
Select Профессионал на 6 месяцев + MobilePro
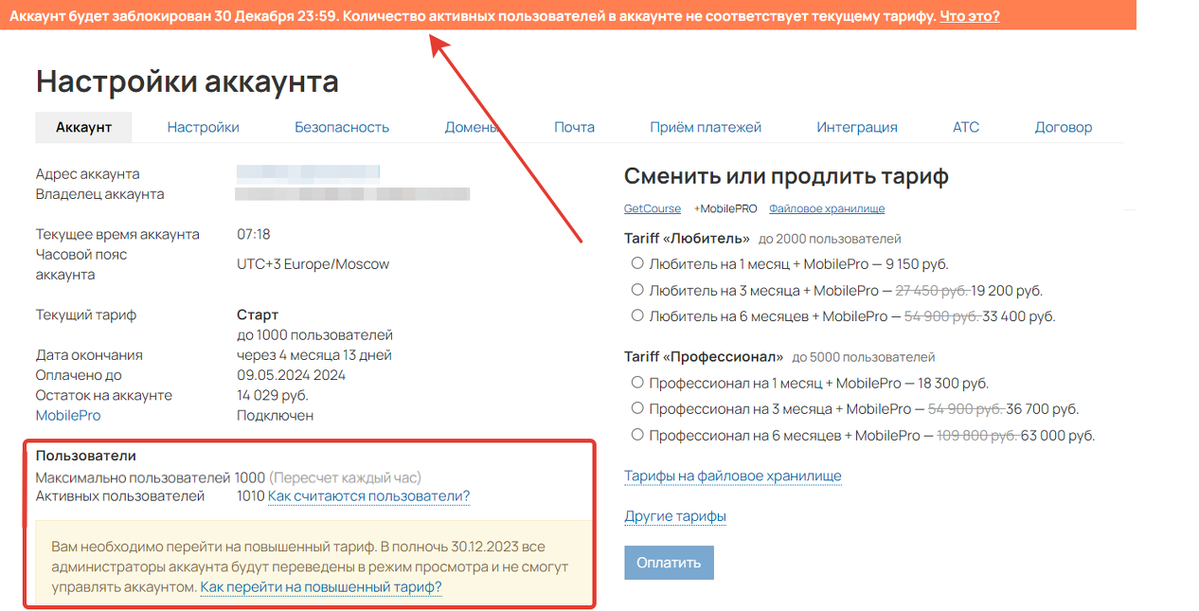pyautogui.click(x=637, y=434)
